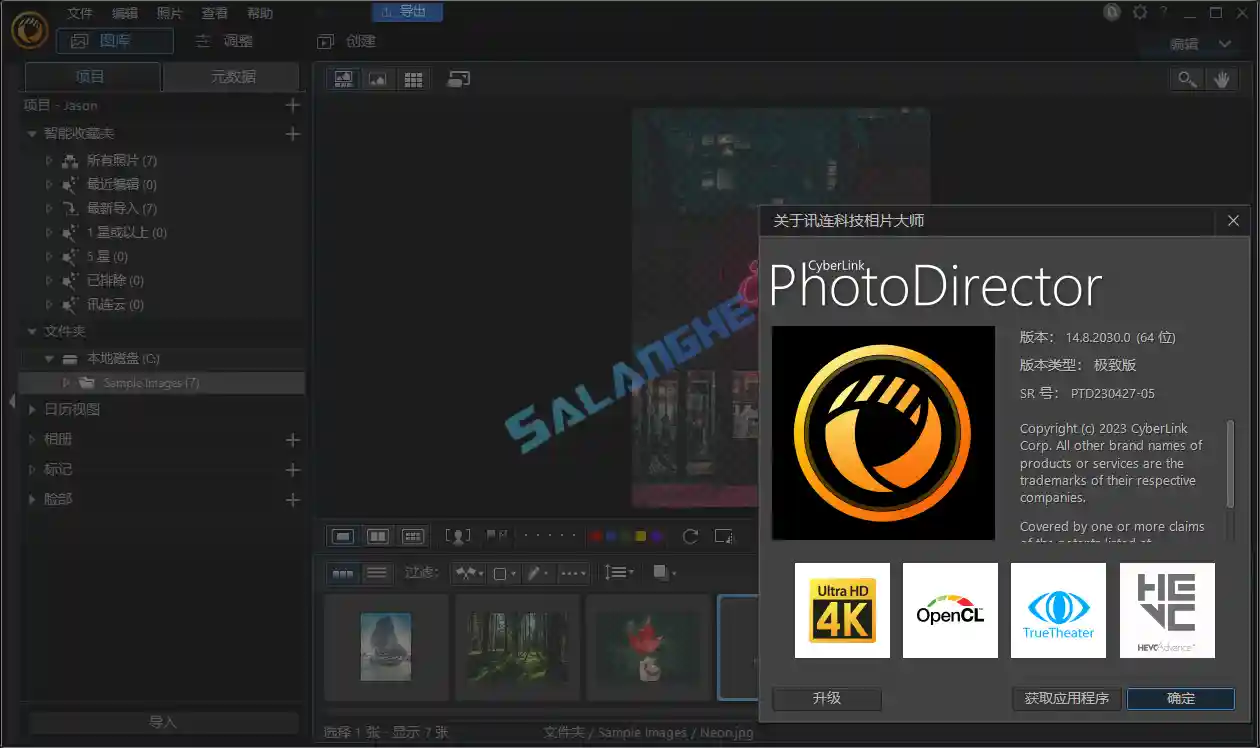This screenshot has height=748, width=1260.
Task: Open the search magnifier
Action: [x=1186, y=78]
